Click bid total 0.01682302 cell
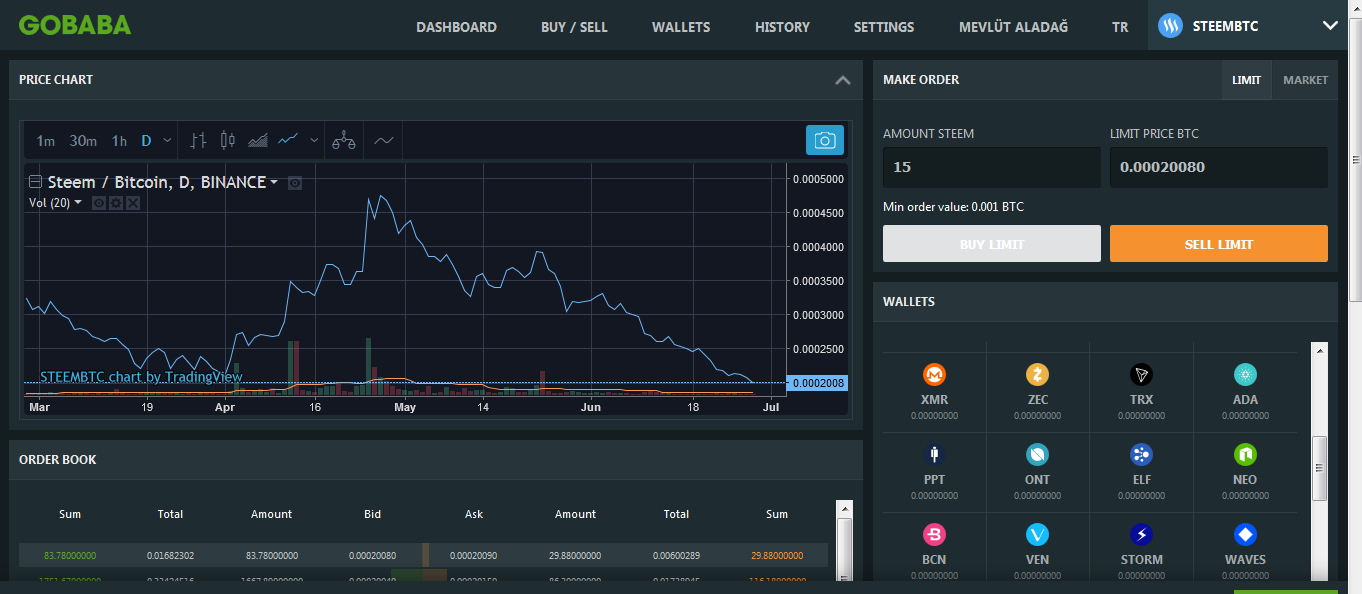This screenshot has width=1362, height=594. tap(171, 555)
